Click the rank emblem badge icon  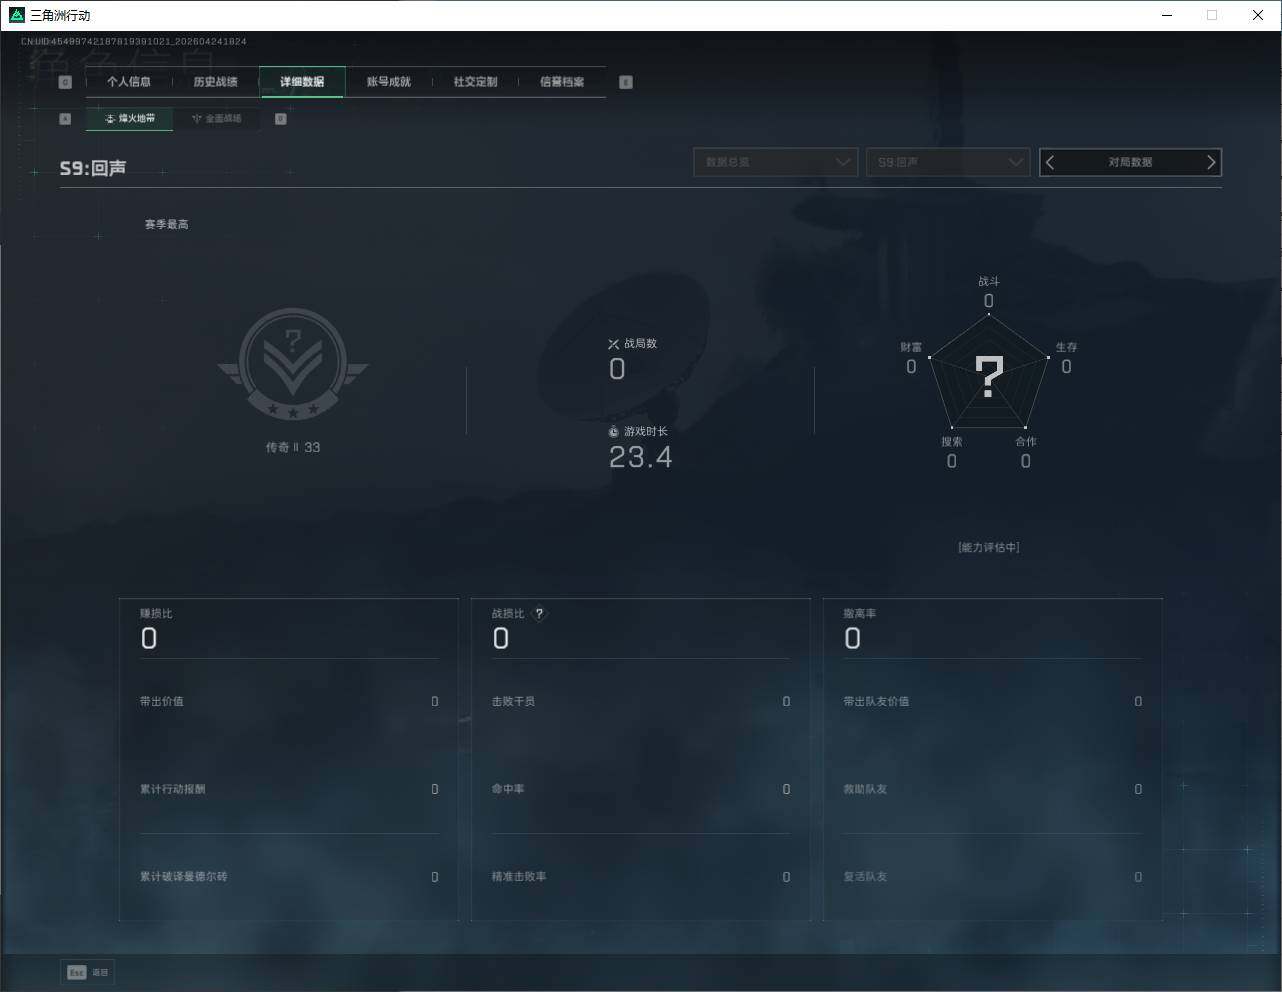pos(293,364)
